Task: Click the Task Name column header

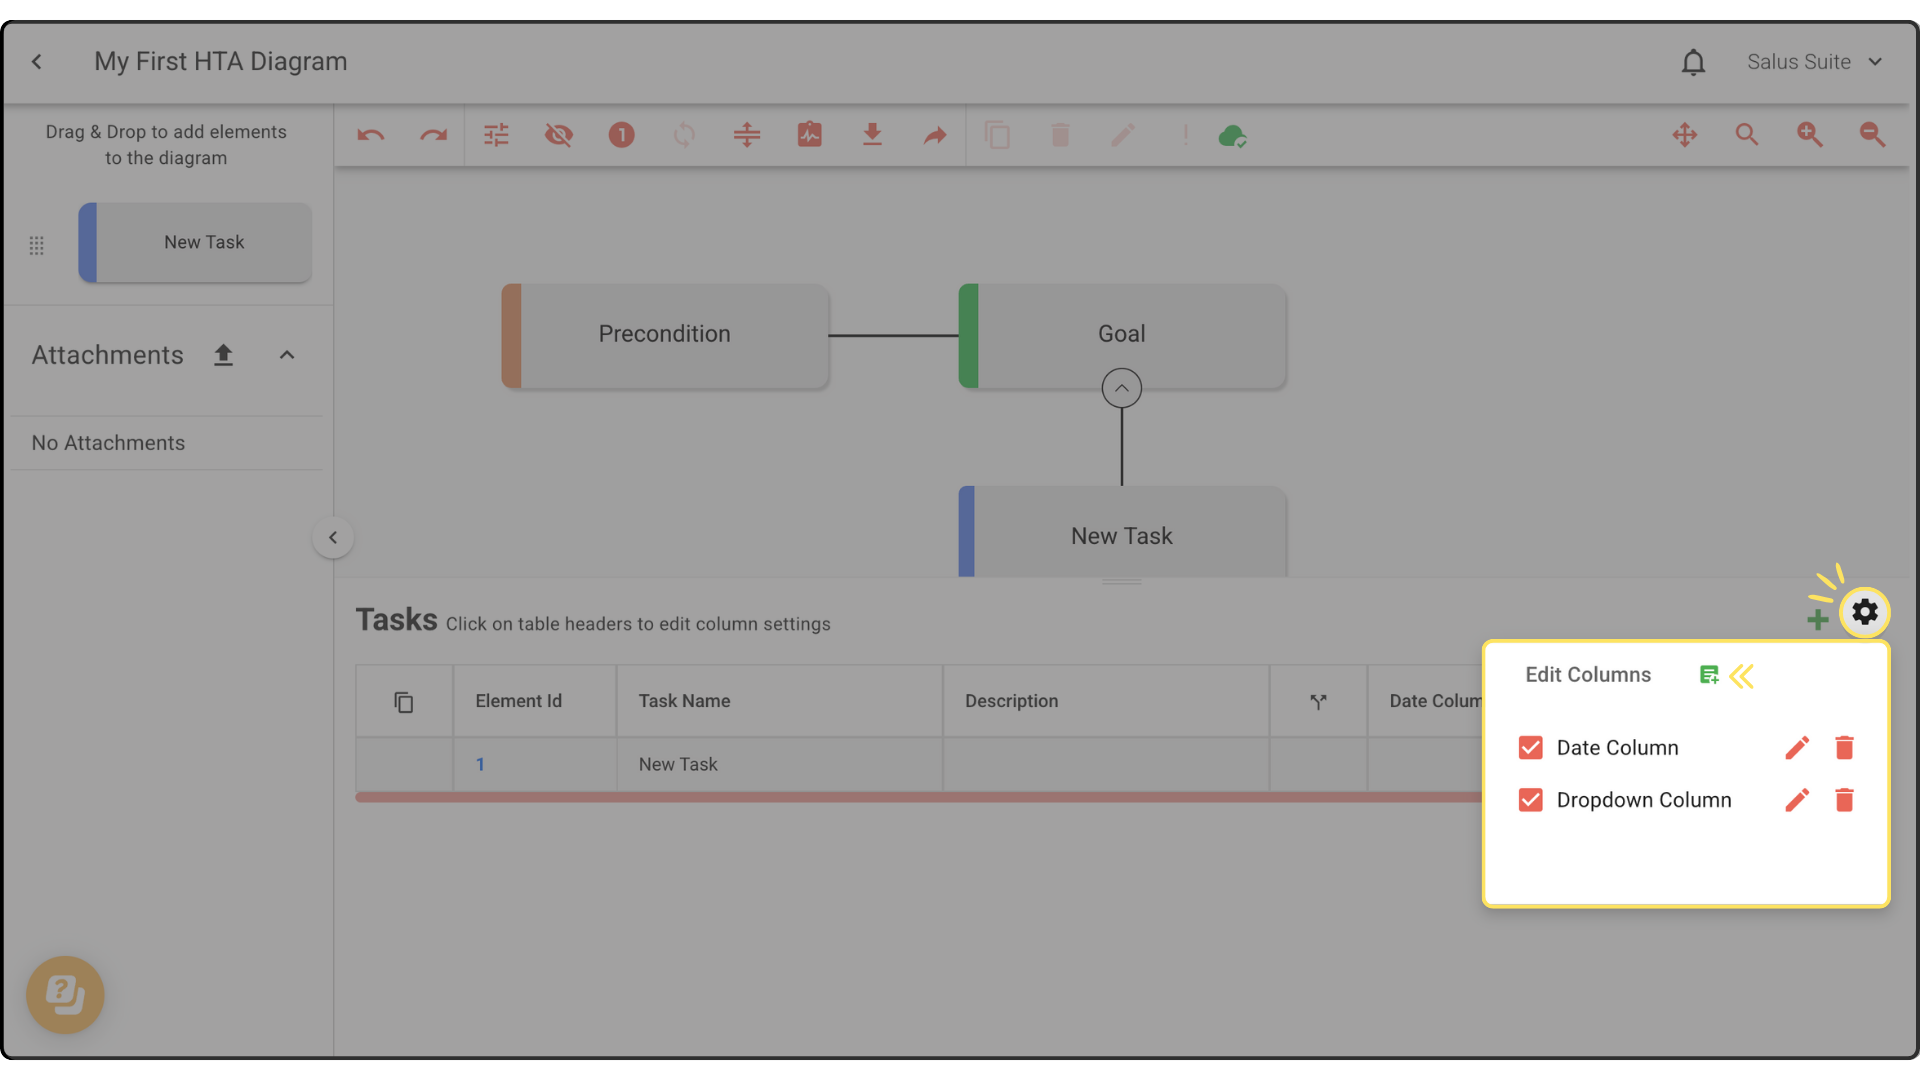Action: 684,701
